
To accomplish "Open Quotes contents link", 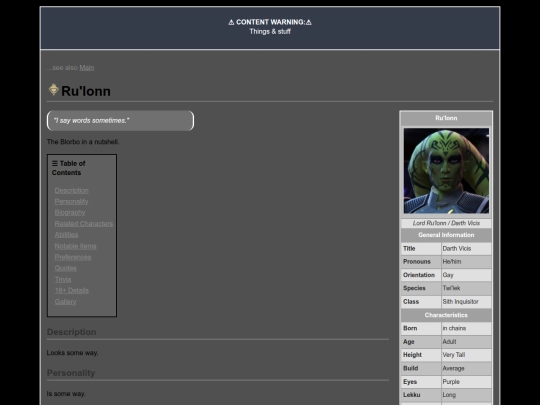I will coord(65,268).
